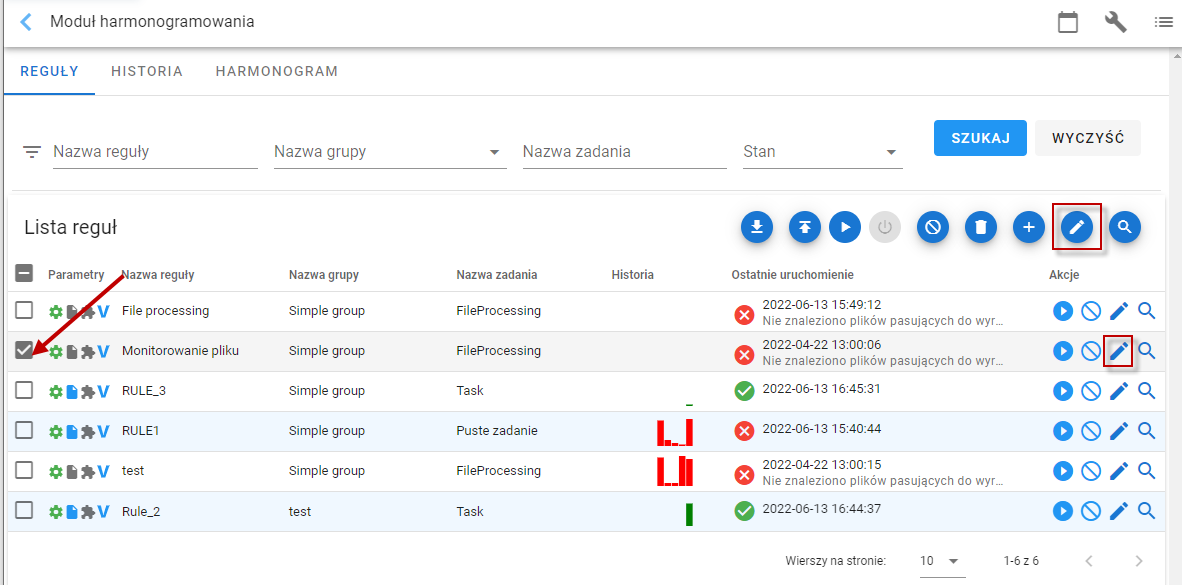This screenshot has width=1182, height=585.
Task: Go back using the blue arrow
Action: coord(26,22)
